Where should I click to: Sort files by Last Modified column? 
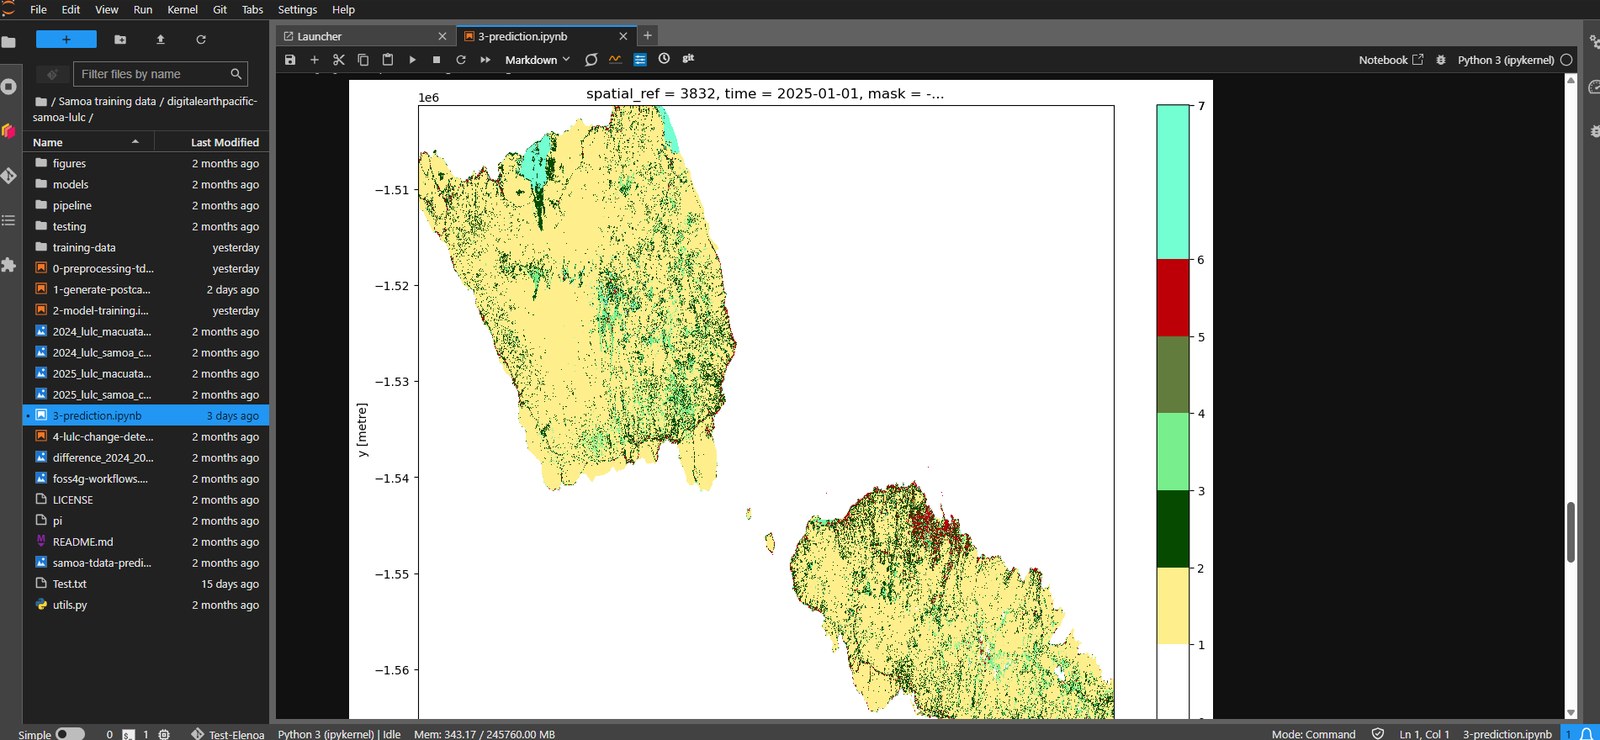212,142
